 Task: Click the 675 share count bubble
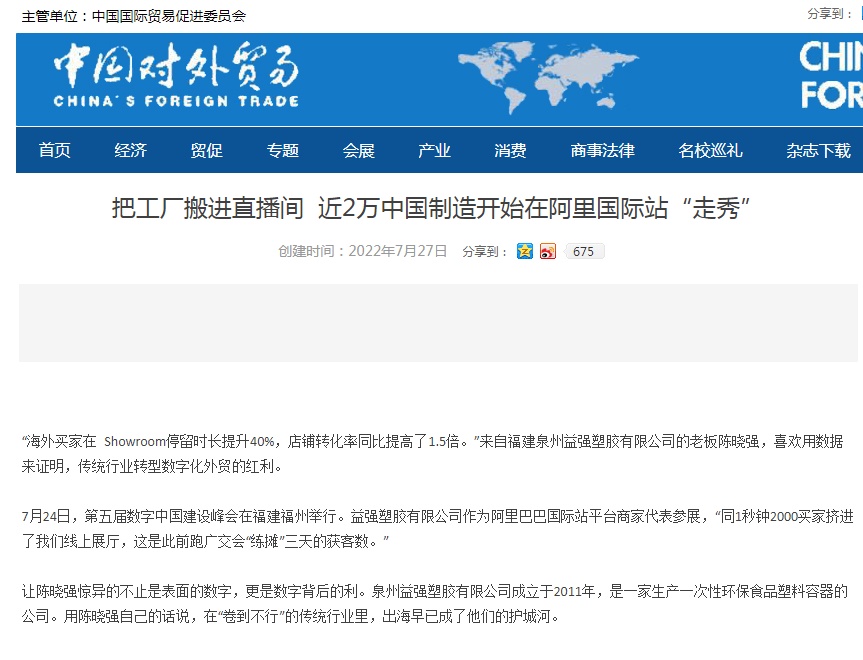coord(584,252)
